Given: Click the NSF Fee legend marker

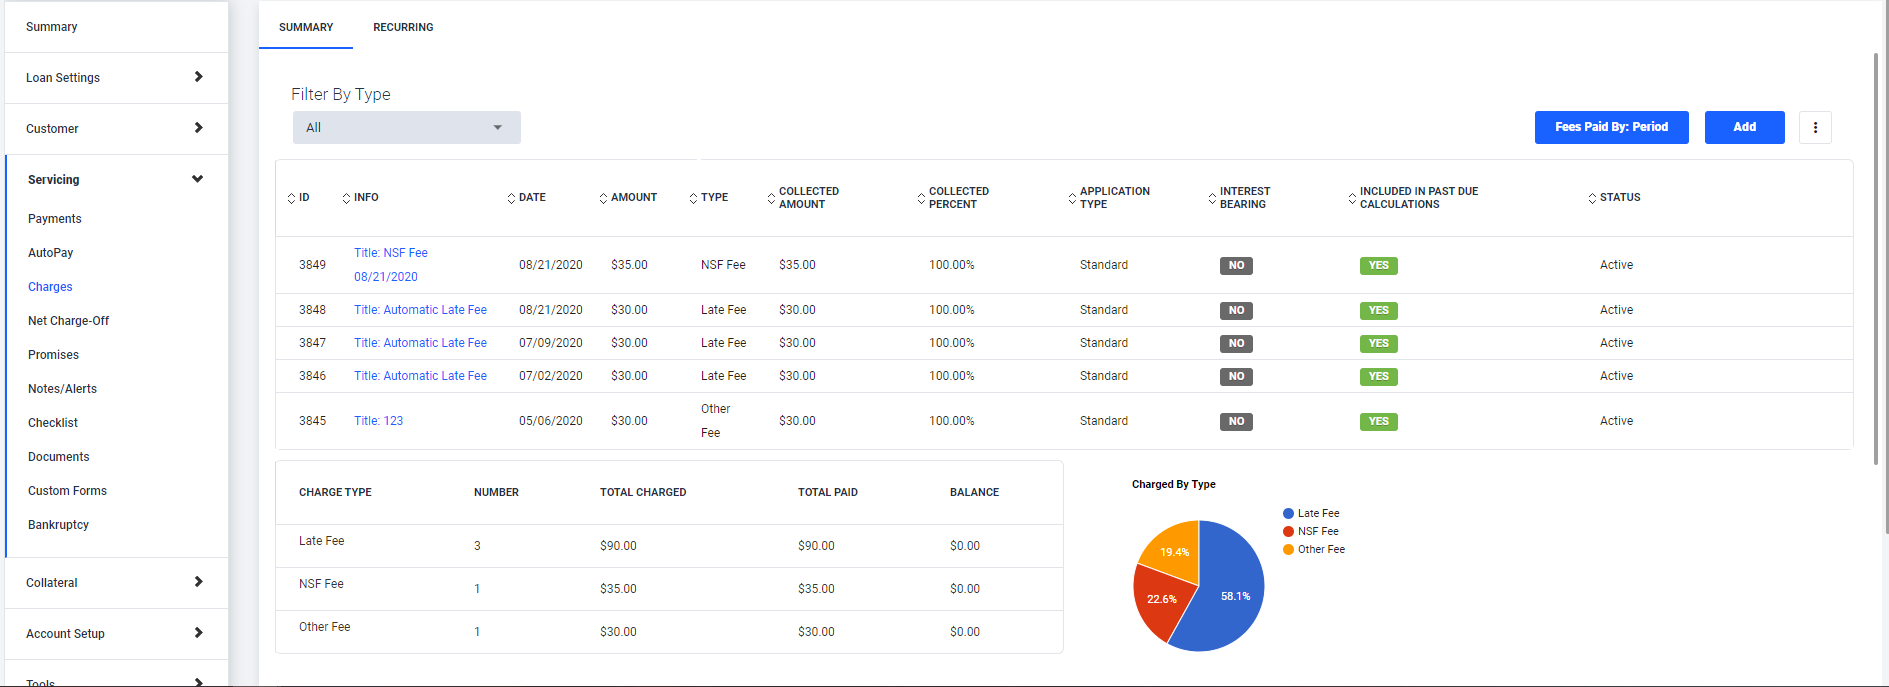Looking at the screenshot, I should pos(1288,532).
